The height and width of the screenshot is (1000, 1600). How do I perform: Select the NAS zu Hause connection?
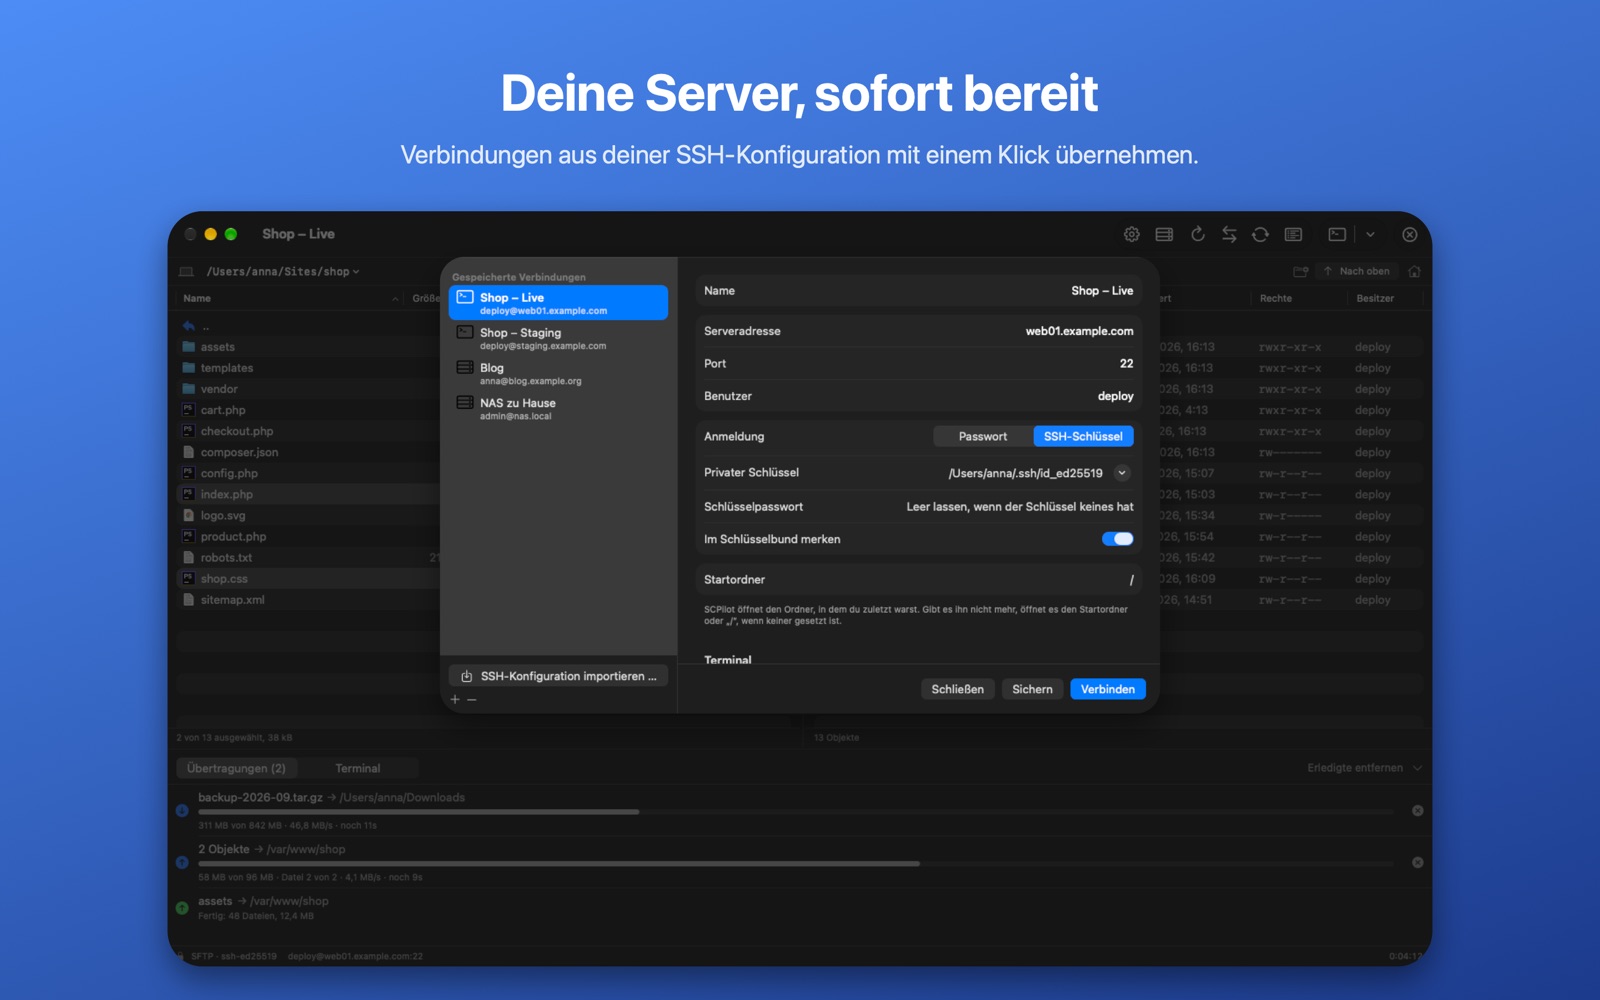click(558, 408)
